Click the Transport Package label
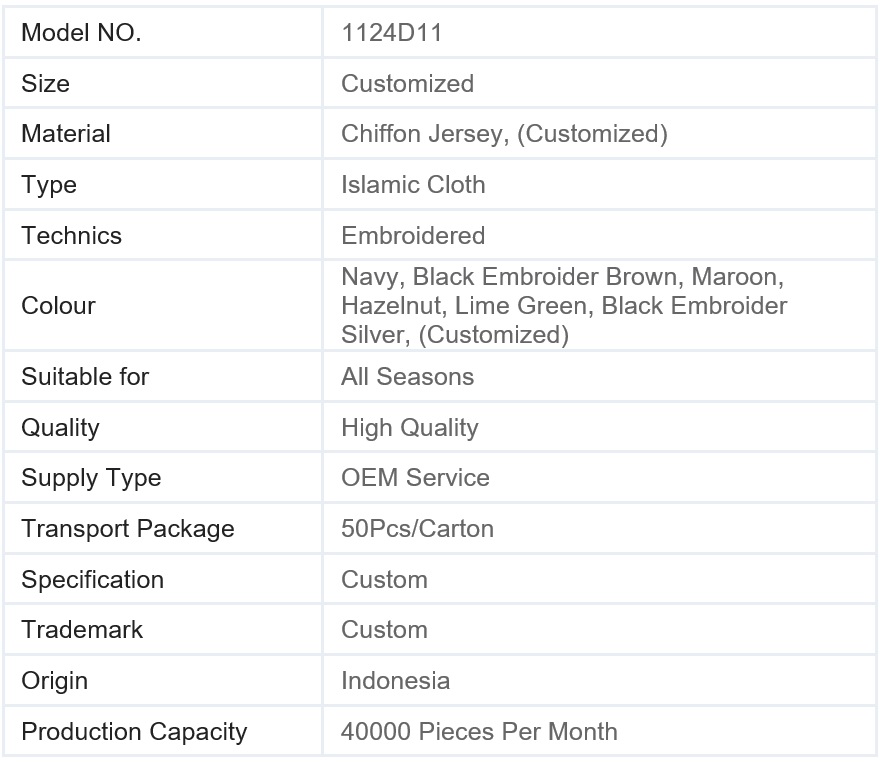The height and width of the screenshot is (763, 885). (128, 529)
